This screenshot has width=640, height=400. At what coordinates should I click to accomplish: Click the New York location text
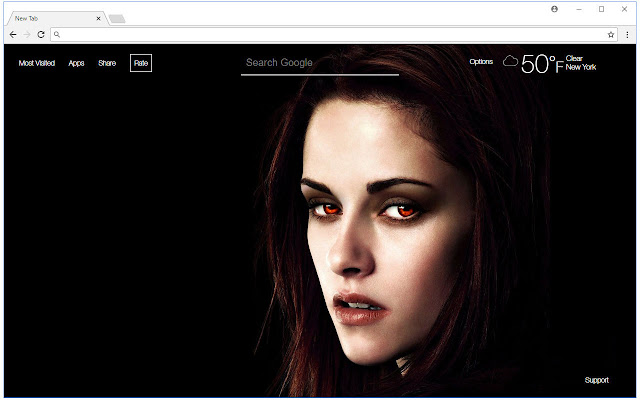click(x=581, y=67)
